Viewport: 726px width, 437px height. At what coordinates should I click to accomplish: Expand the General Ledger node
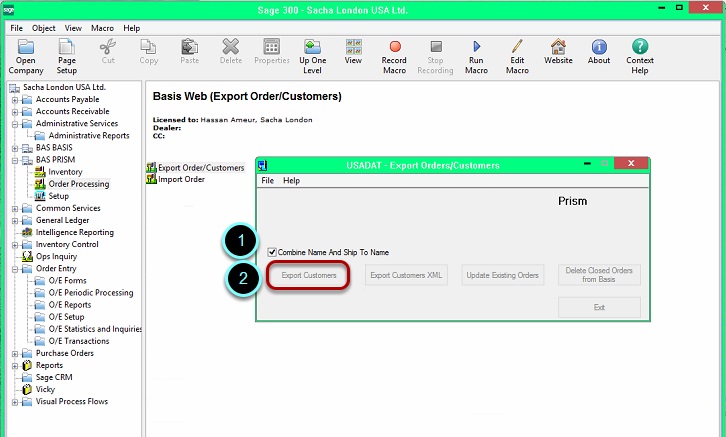15,220
